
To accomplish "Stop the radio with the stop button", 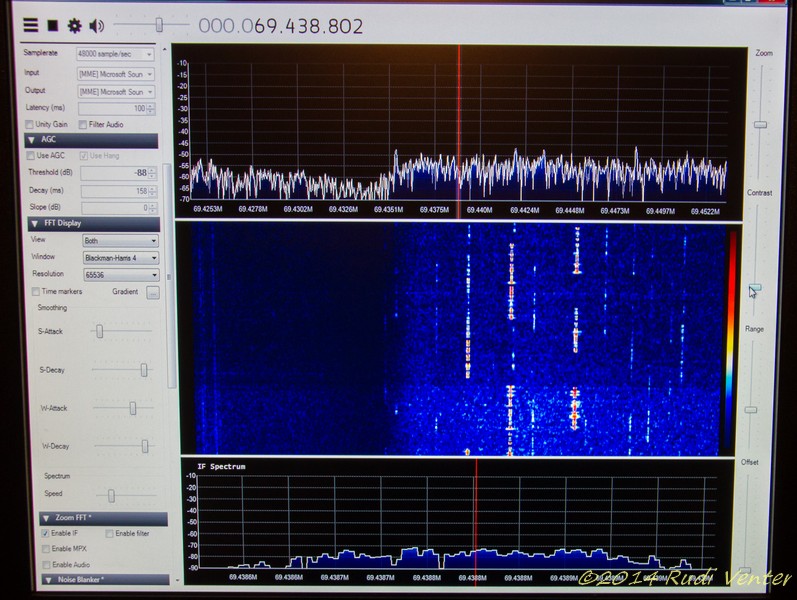I will 52,25.
